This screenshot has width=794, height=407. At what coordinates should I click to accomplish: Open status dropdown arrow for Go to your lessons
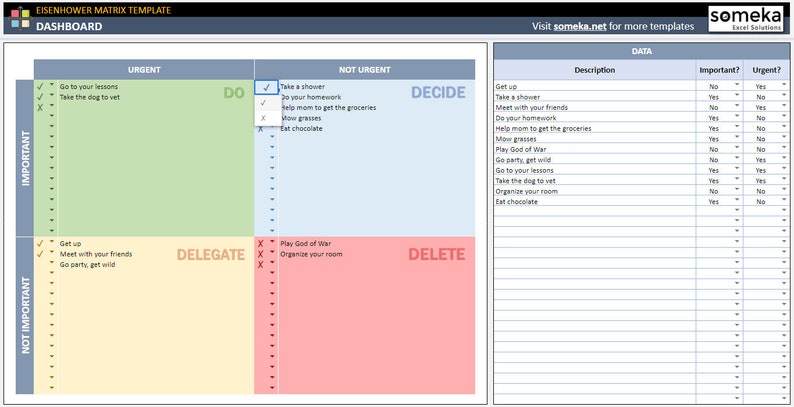pyautogui.click(x=52, y=85)
